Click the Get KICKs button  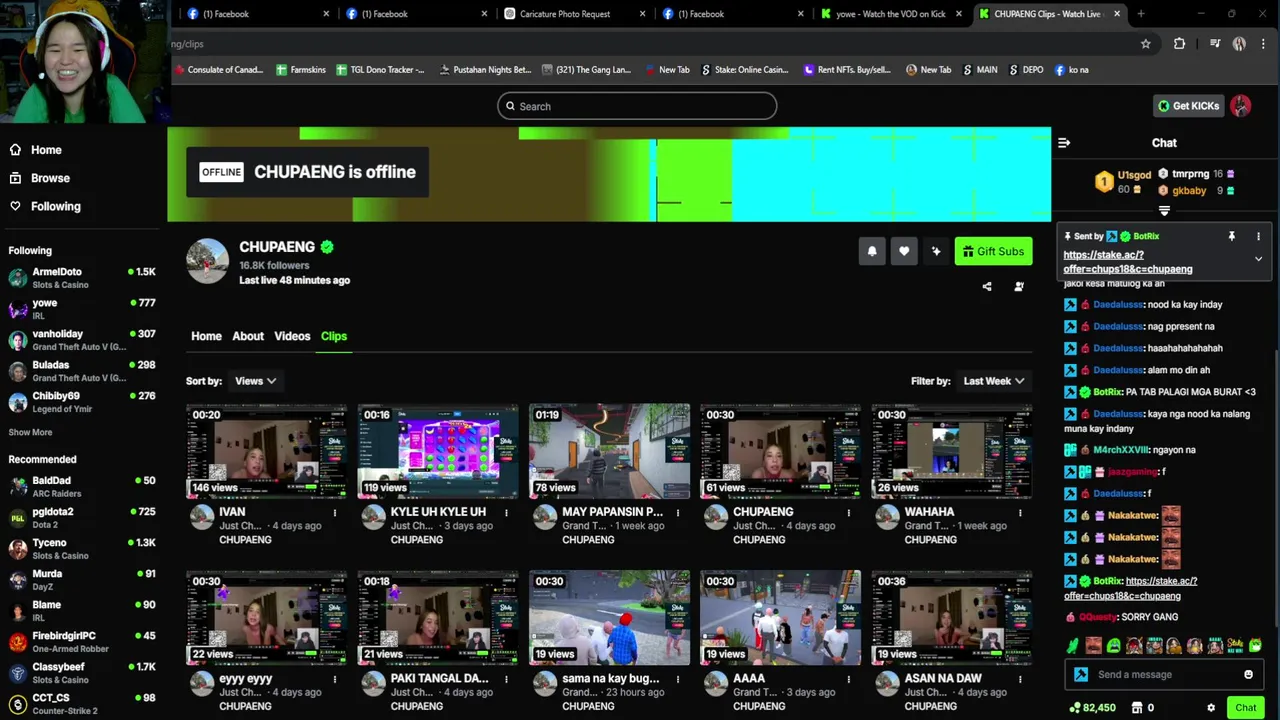coord(1188,106)
